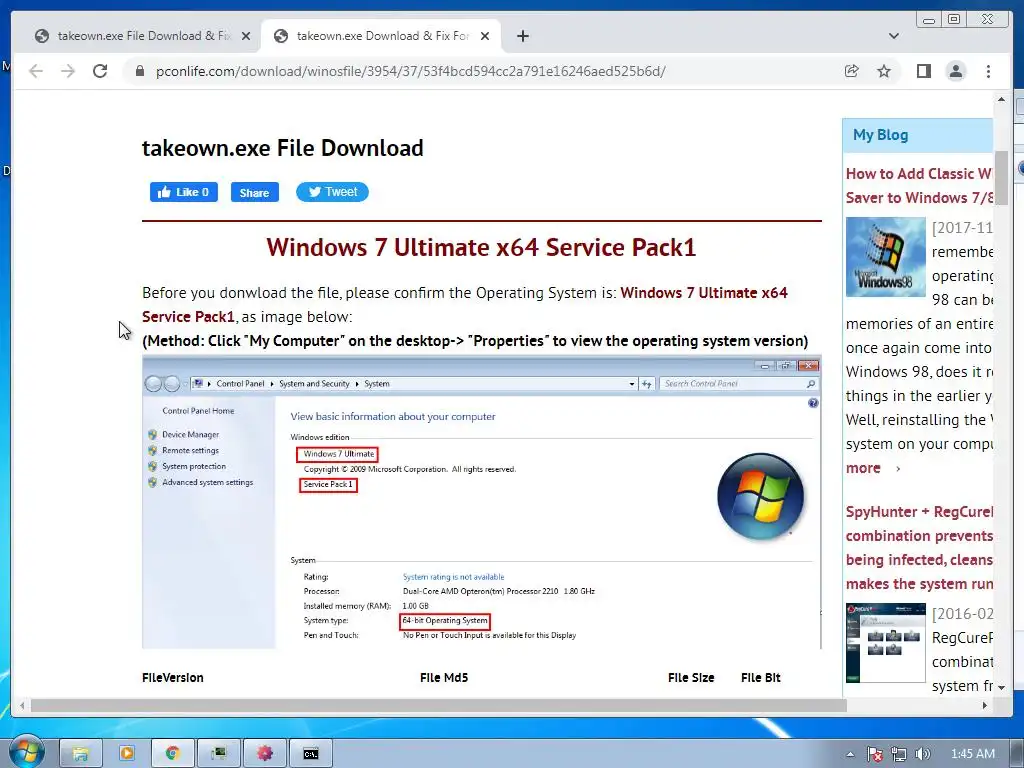Click the 'File Size' column header
Viewport: 1024px width, 768px height.
(x=691, y=678)
